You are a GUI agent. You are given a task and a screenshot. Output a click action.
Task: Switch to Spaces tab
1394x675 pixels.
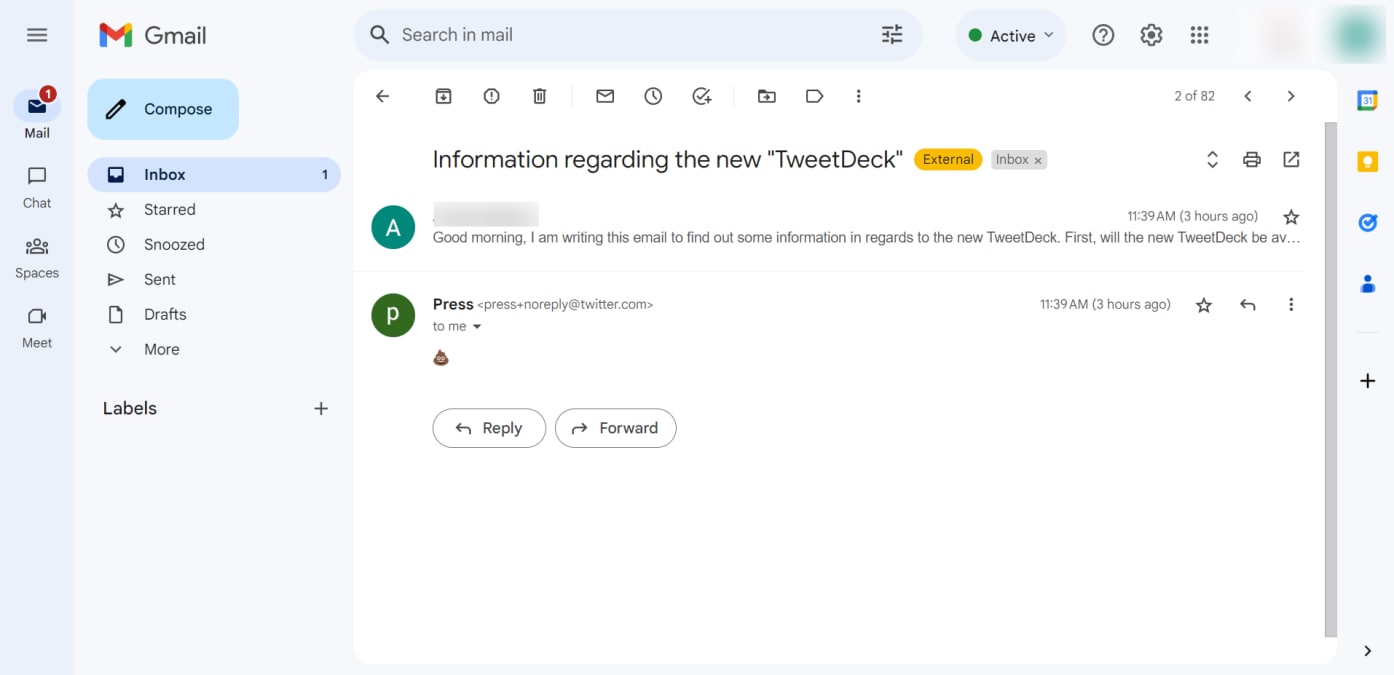37,257
